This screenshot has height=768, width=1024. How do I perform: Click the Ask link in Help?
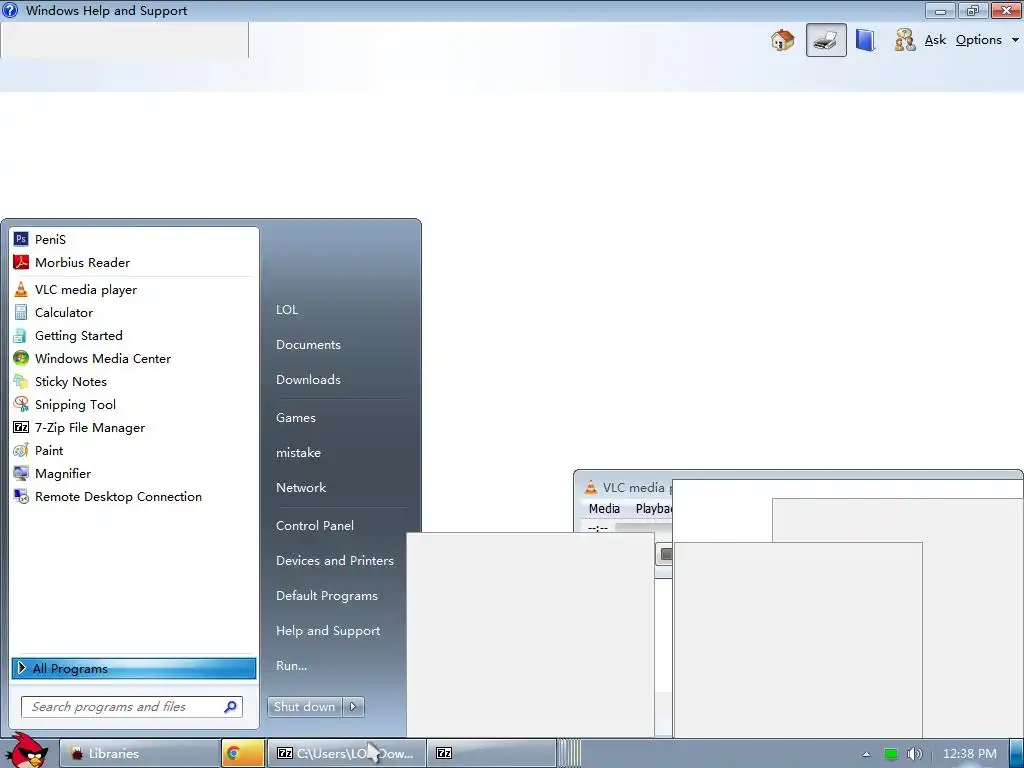(935, 40)
